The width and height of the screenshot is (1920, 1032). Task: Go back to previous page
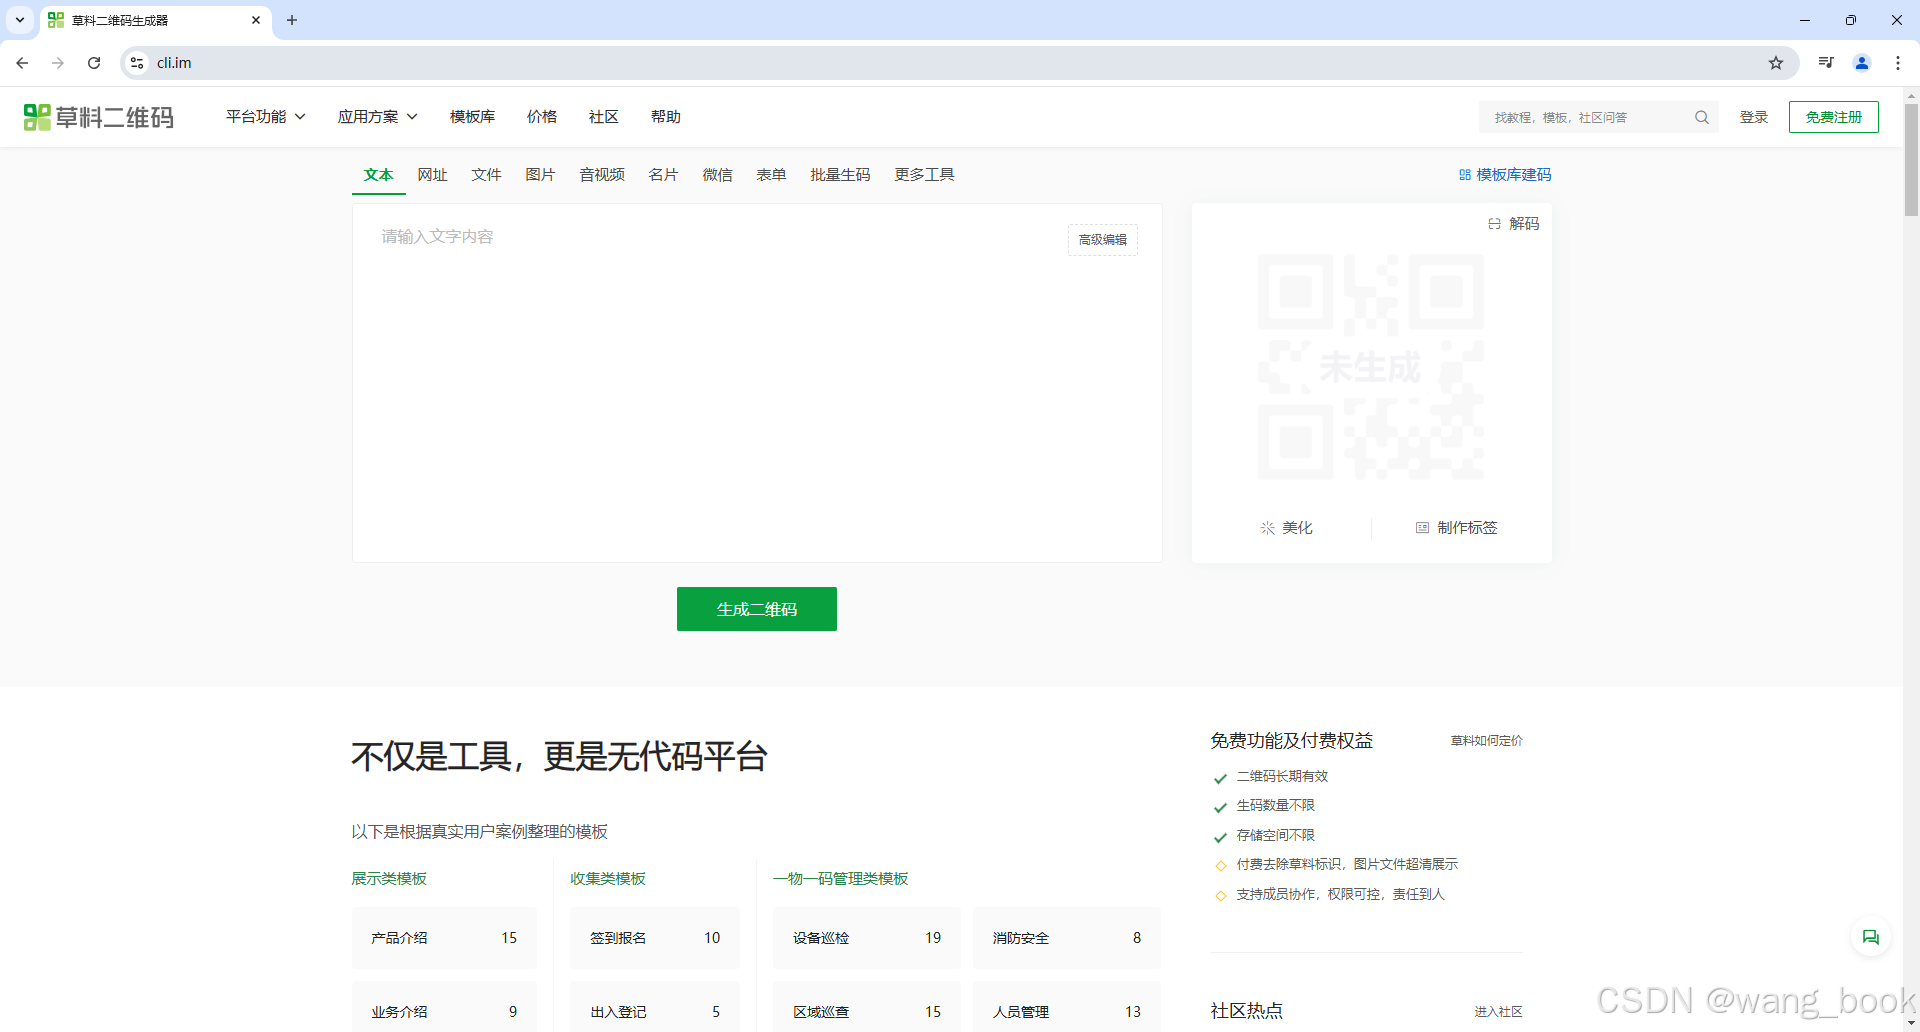pyautogui.click(x=22, y=63)
